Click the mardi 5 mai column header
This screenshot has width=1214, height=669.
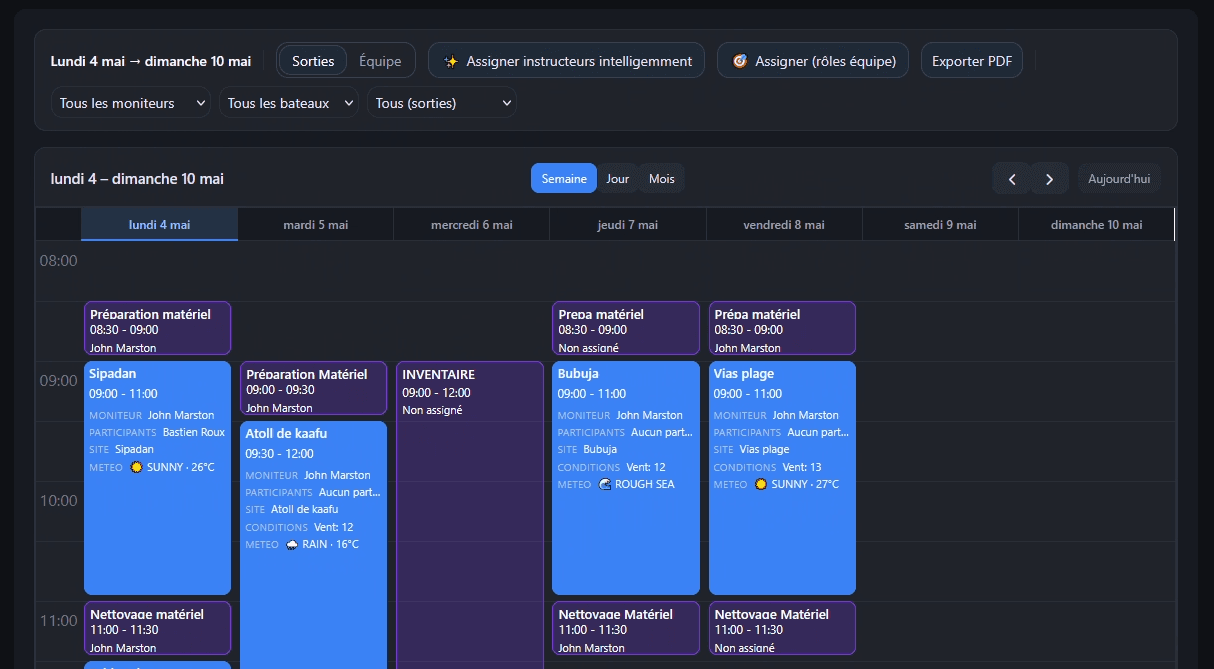pyautogui.click(x=316, y=225)
